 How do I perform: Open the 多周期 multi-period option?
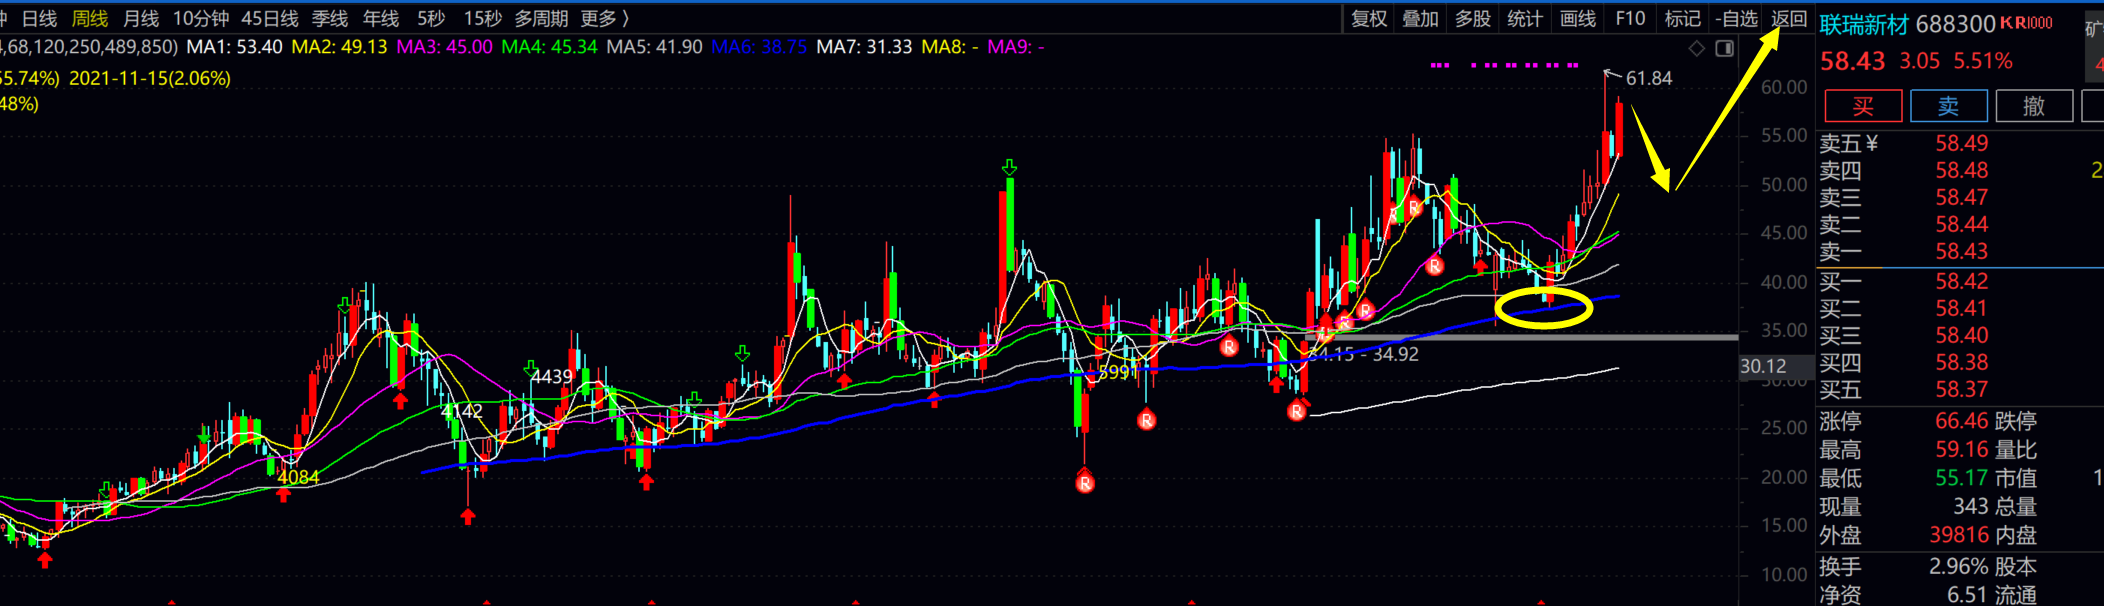point(541,19)
